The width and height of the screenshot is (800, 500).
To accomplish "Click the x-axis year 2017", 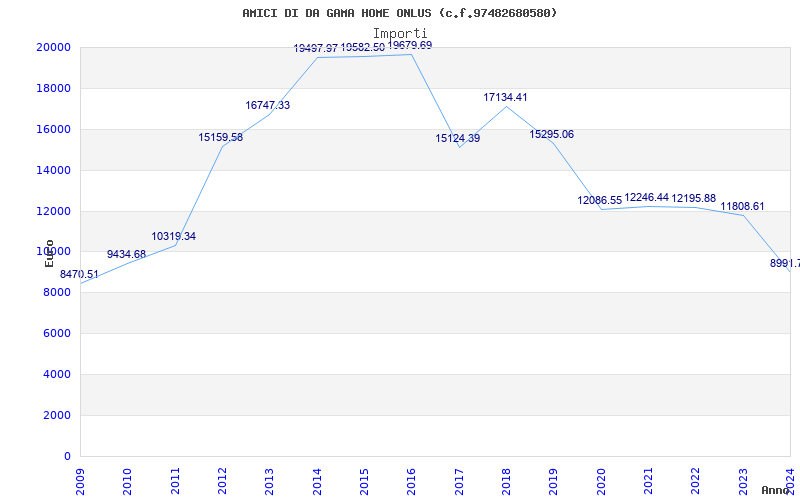I will (x=459, y=481).
